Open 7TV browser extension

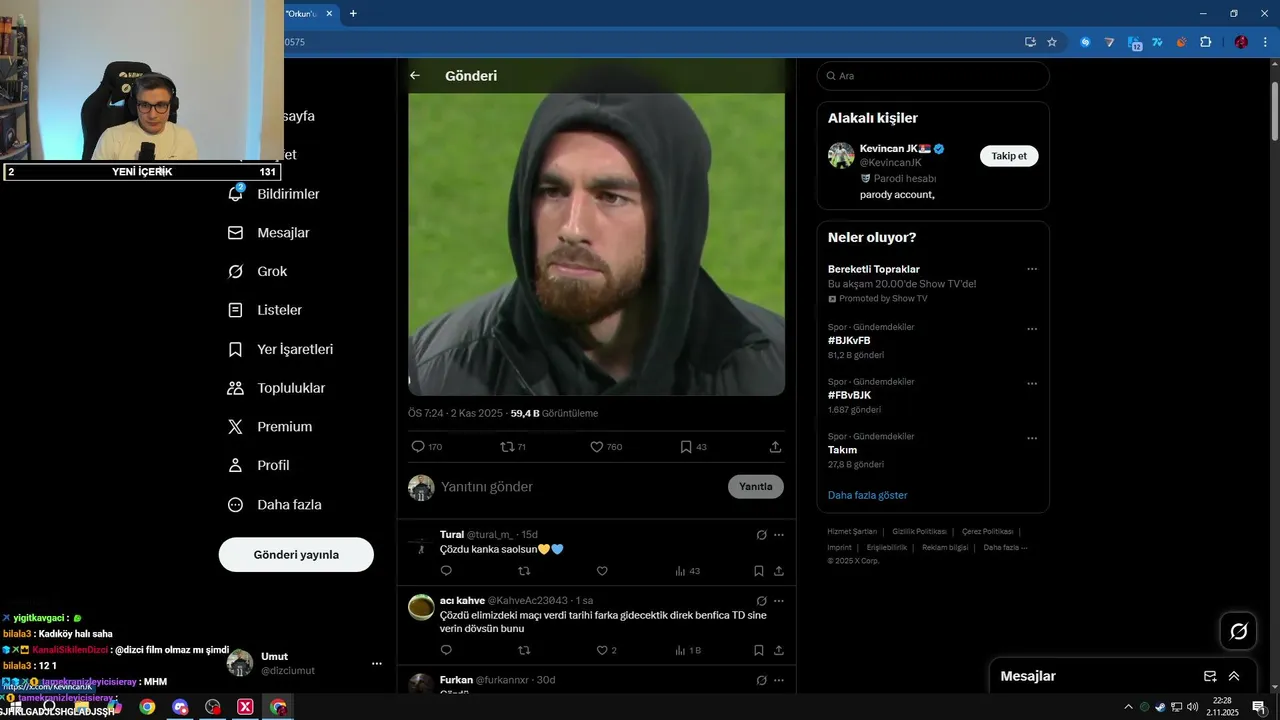coord(1158,42)
